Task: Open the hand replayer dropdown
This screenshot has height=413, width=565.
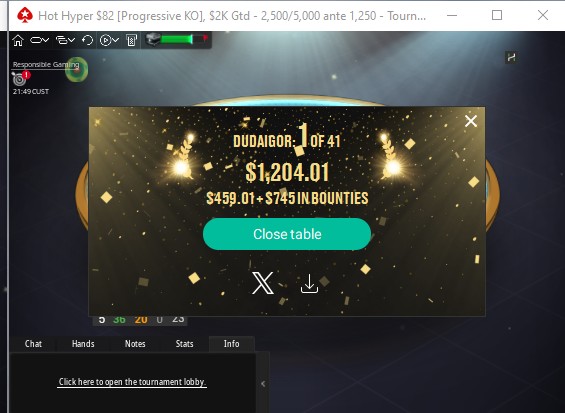Action: (x=109, y=40)
